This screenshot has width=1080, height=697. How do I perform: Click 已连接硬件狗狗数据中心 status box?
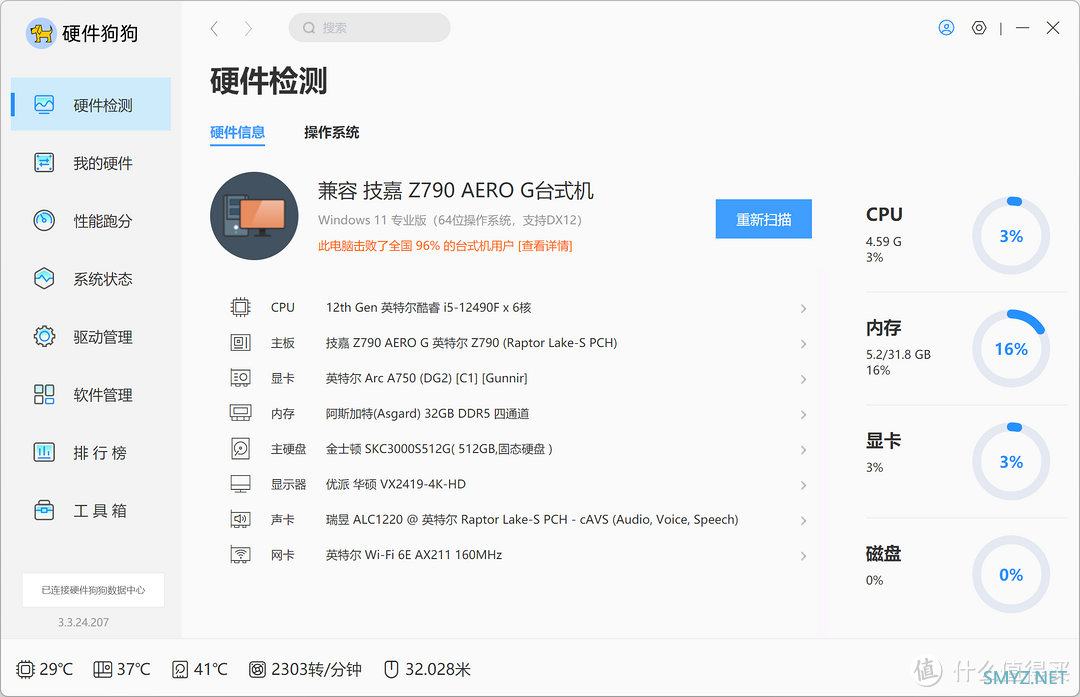point(93,590)
